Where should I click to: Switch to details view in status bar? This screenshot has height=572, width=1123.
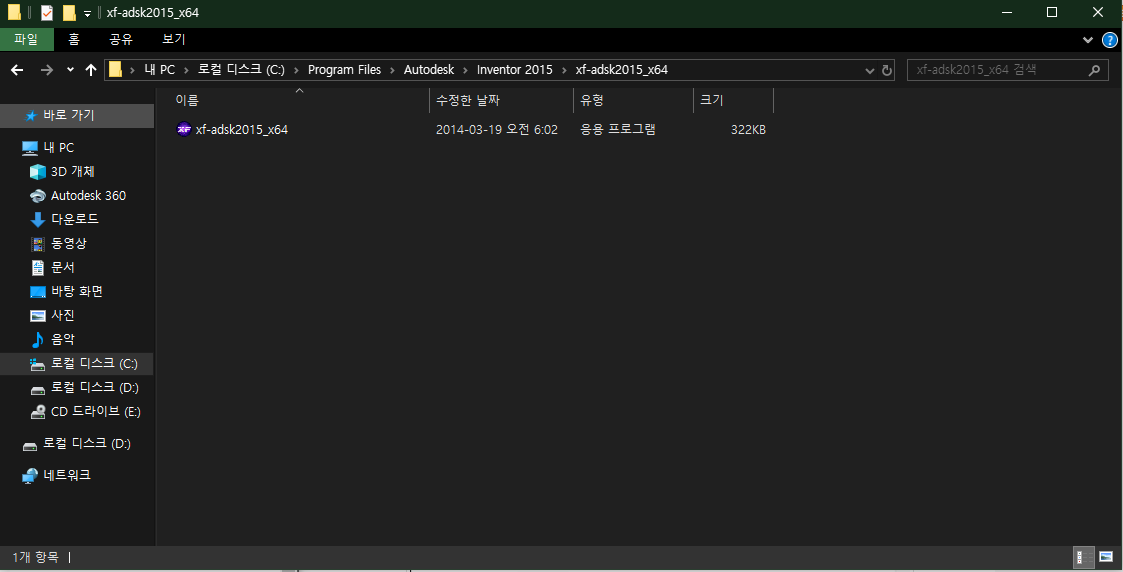pyautogui.click(x=1084, y=557)
